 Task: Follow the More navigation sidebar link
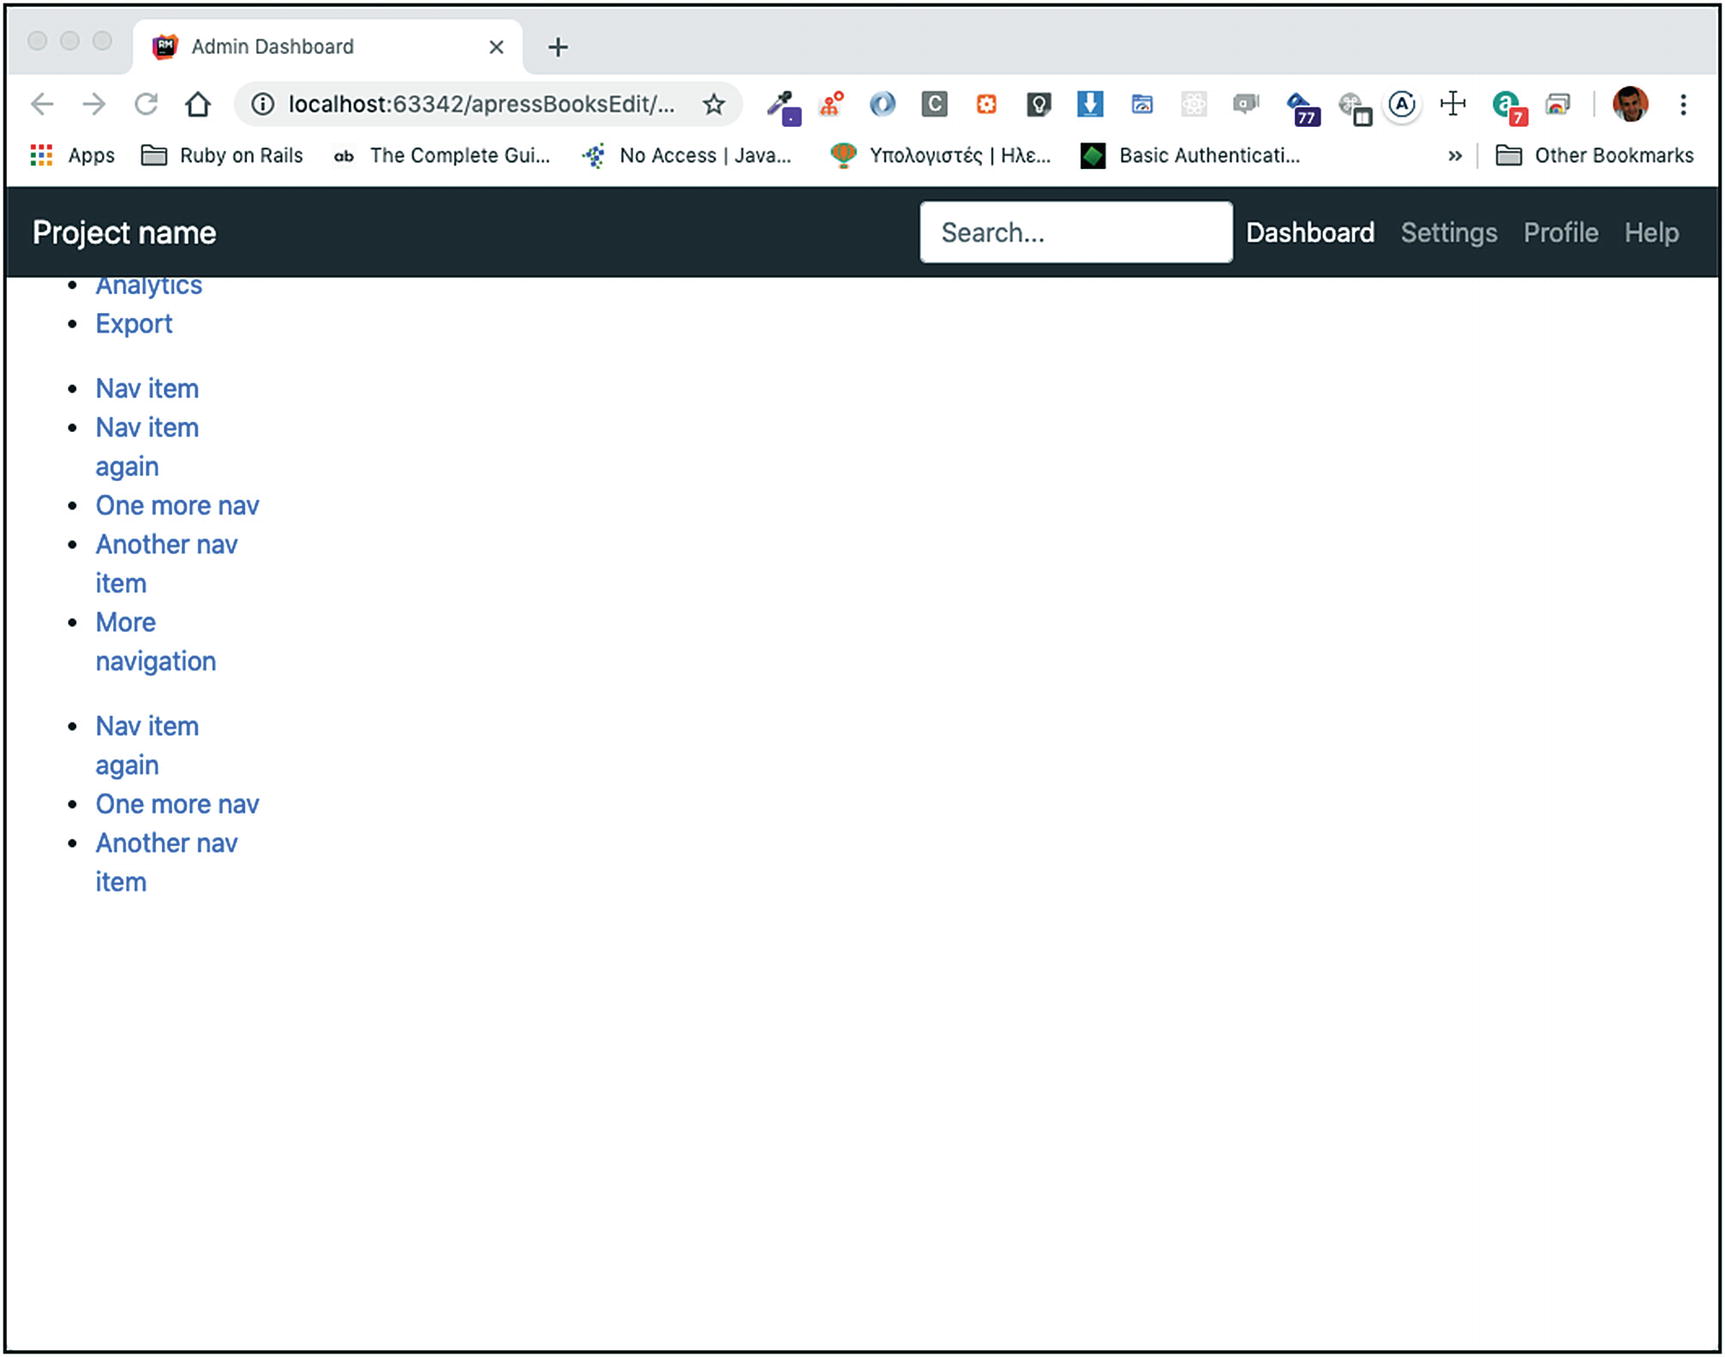(x=154, y=642)
